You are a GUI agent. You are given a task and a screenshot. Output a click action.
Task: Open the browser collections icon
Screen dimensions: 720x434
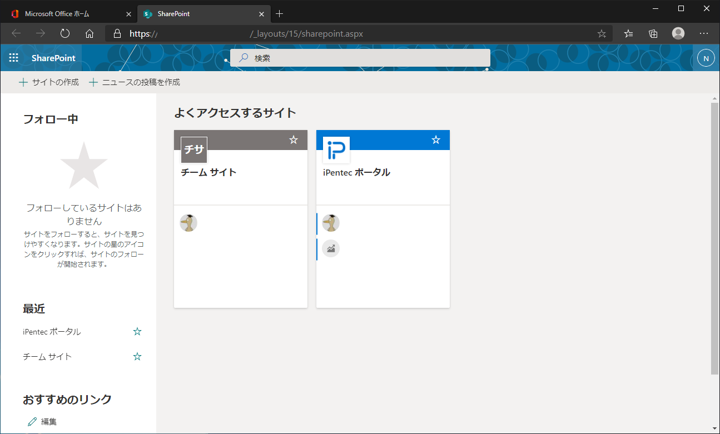click(x=653, y=34)
